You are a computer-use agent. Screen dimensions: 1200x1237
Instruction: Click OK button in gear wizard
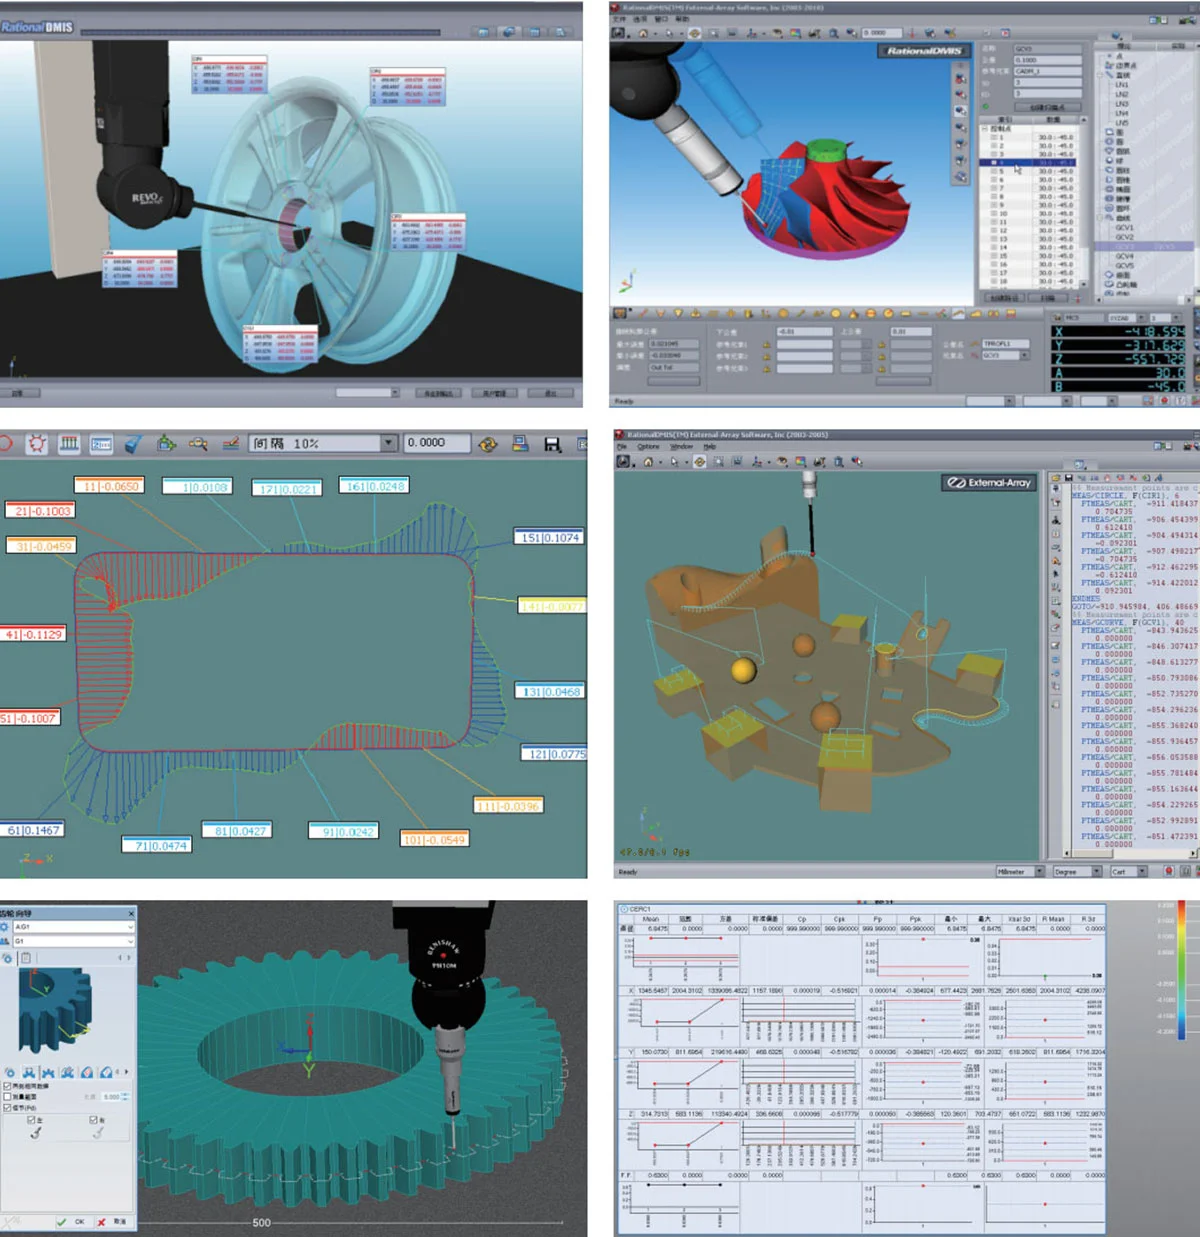72,1222
